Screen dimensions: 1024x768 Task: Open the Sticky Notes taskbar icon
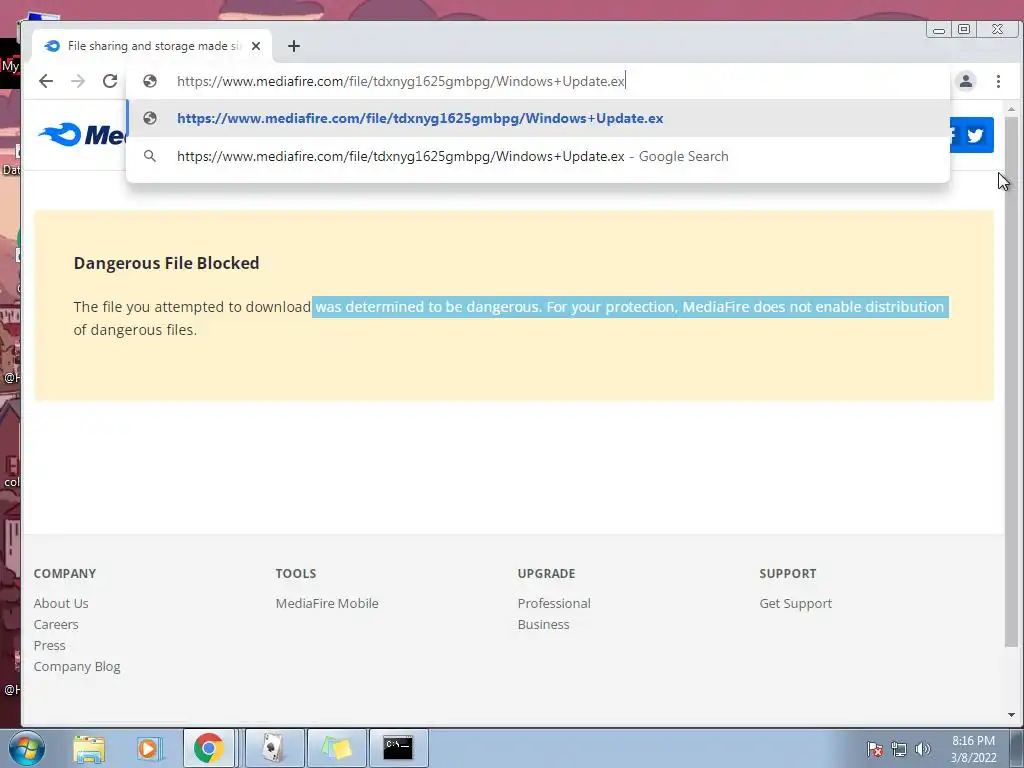(336, 748)
